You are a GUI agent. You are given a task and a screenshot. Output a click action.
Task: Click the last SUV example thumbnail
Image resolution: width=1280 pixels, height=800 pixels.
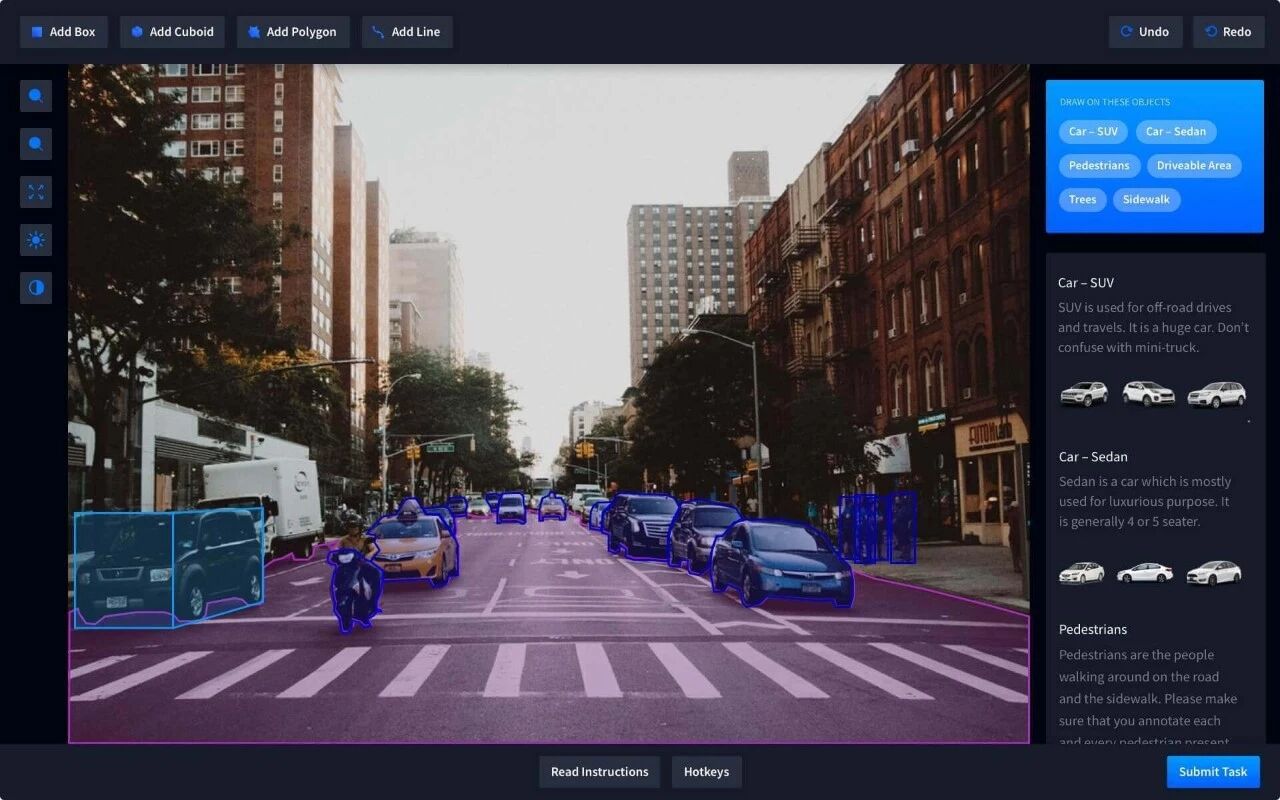point(1216,394)
